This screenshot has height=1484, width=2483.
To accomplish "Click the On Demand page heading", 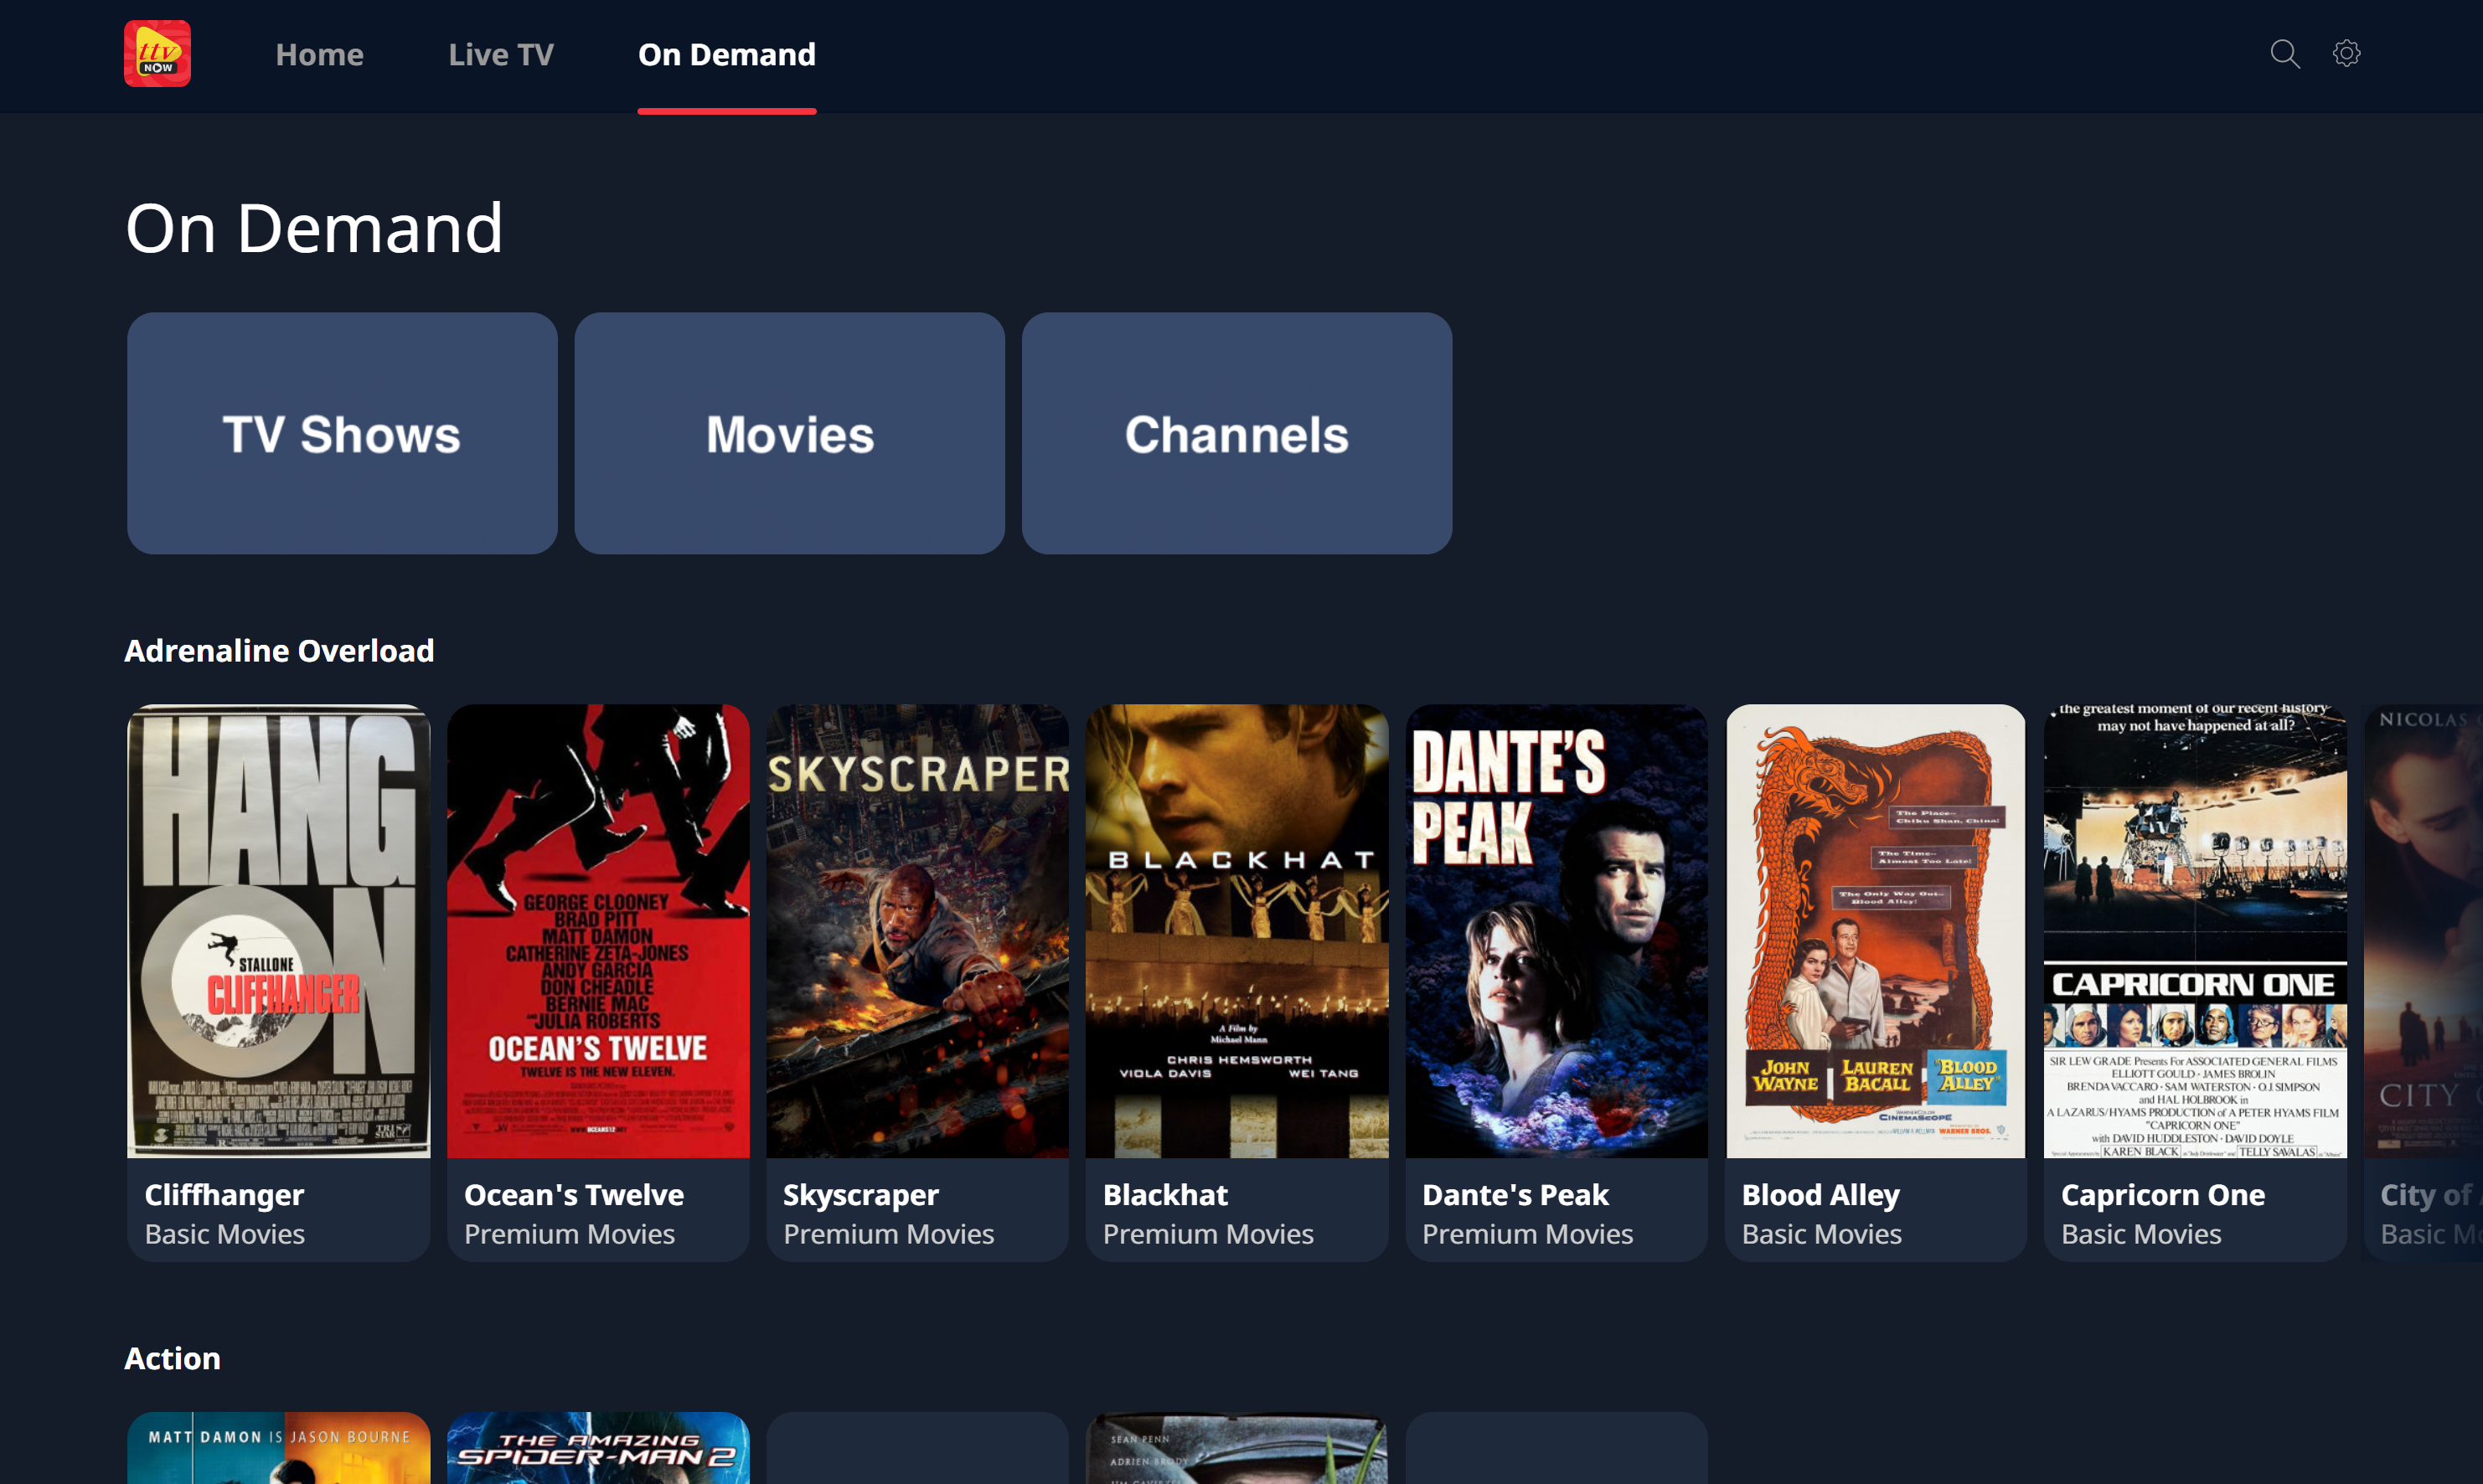I will 314,228.
